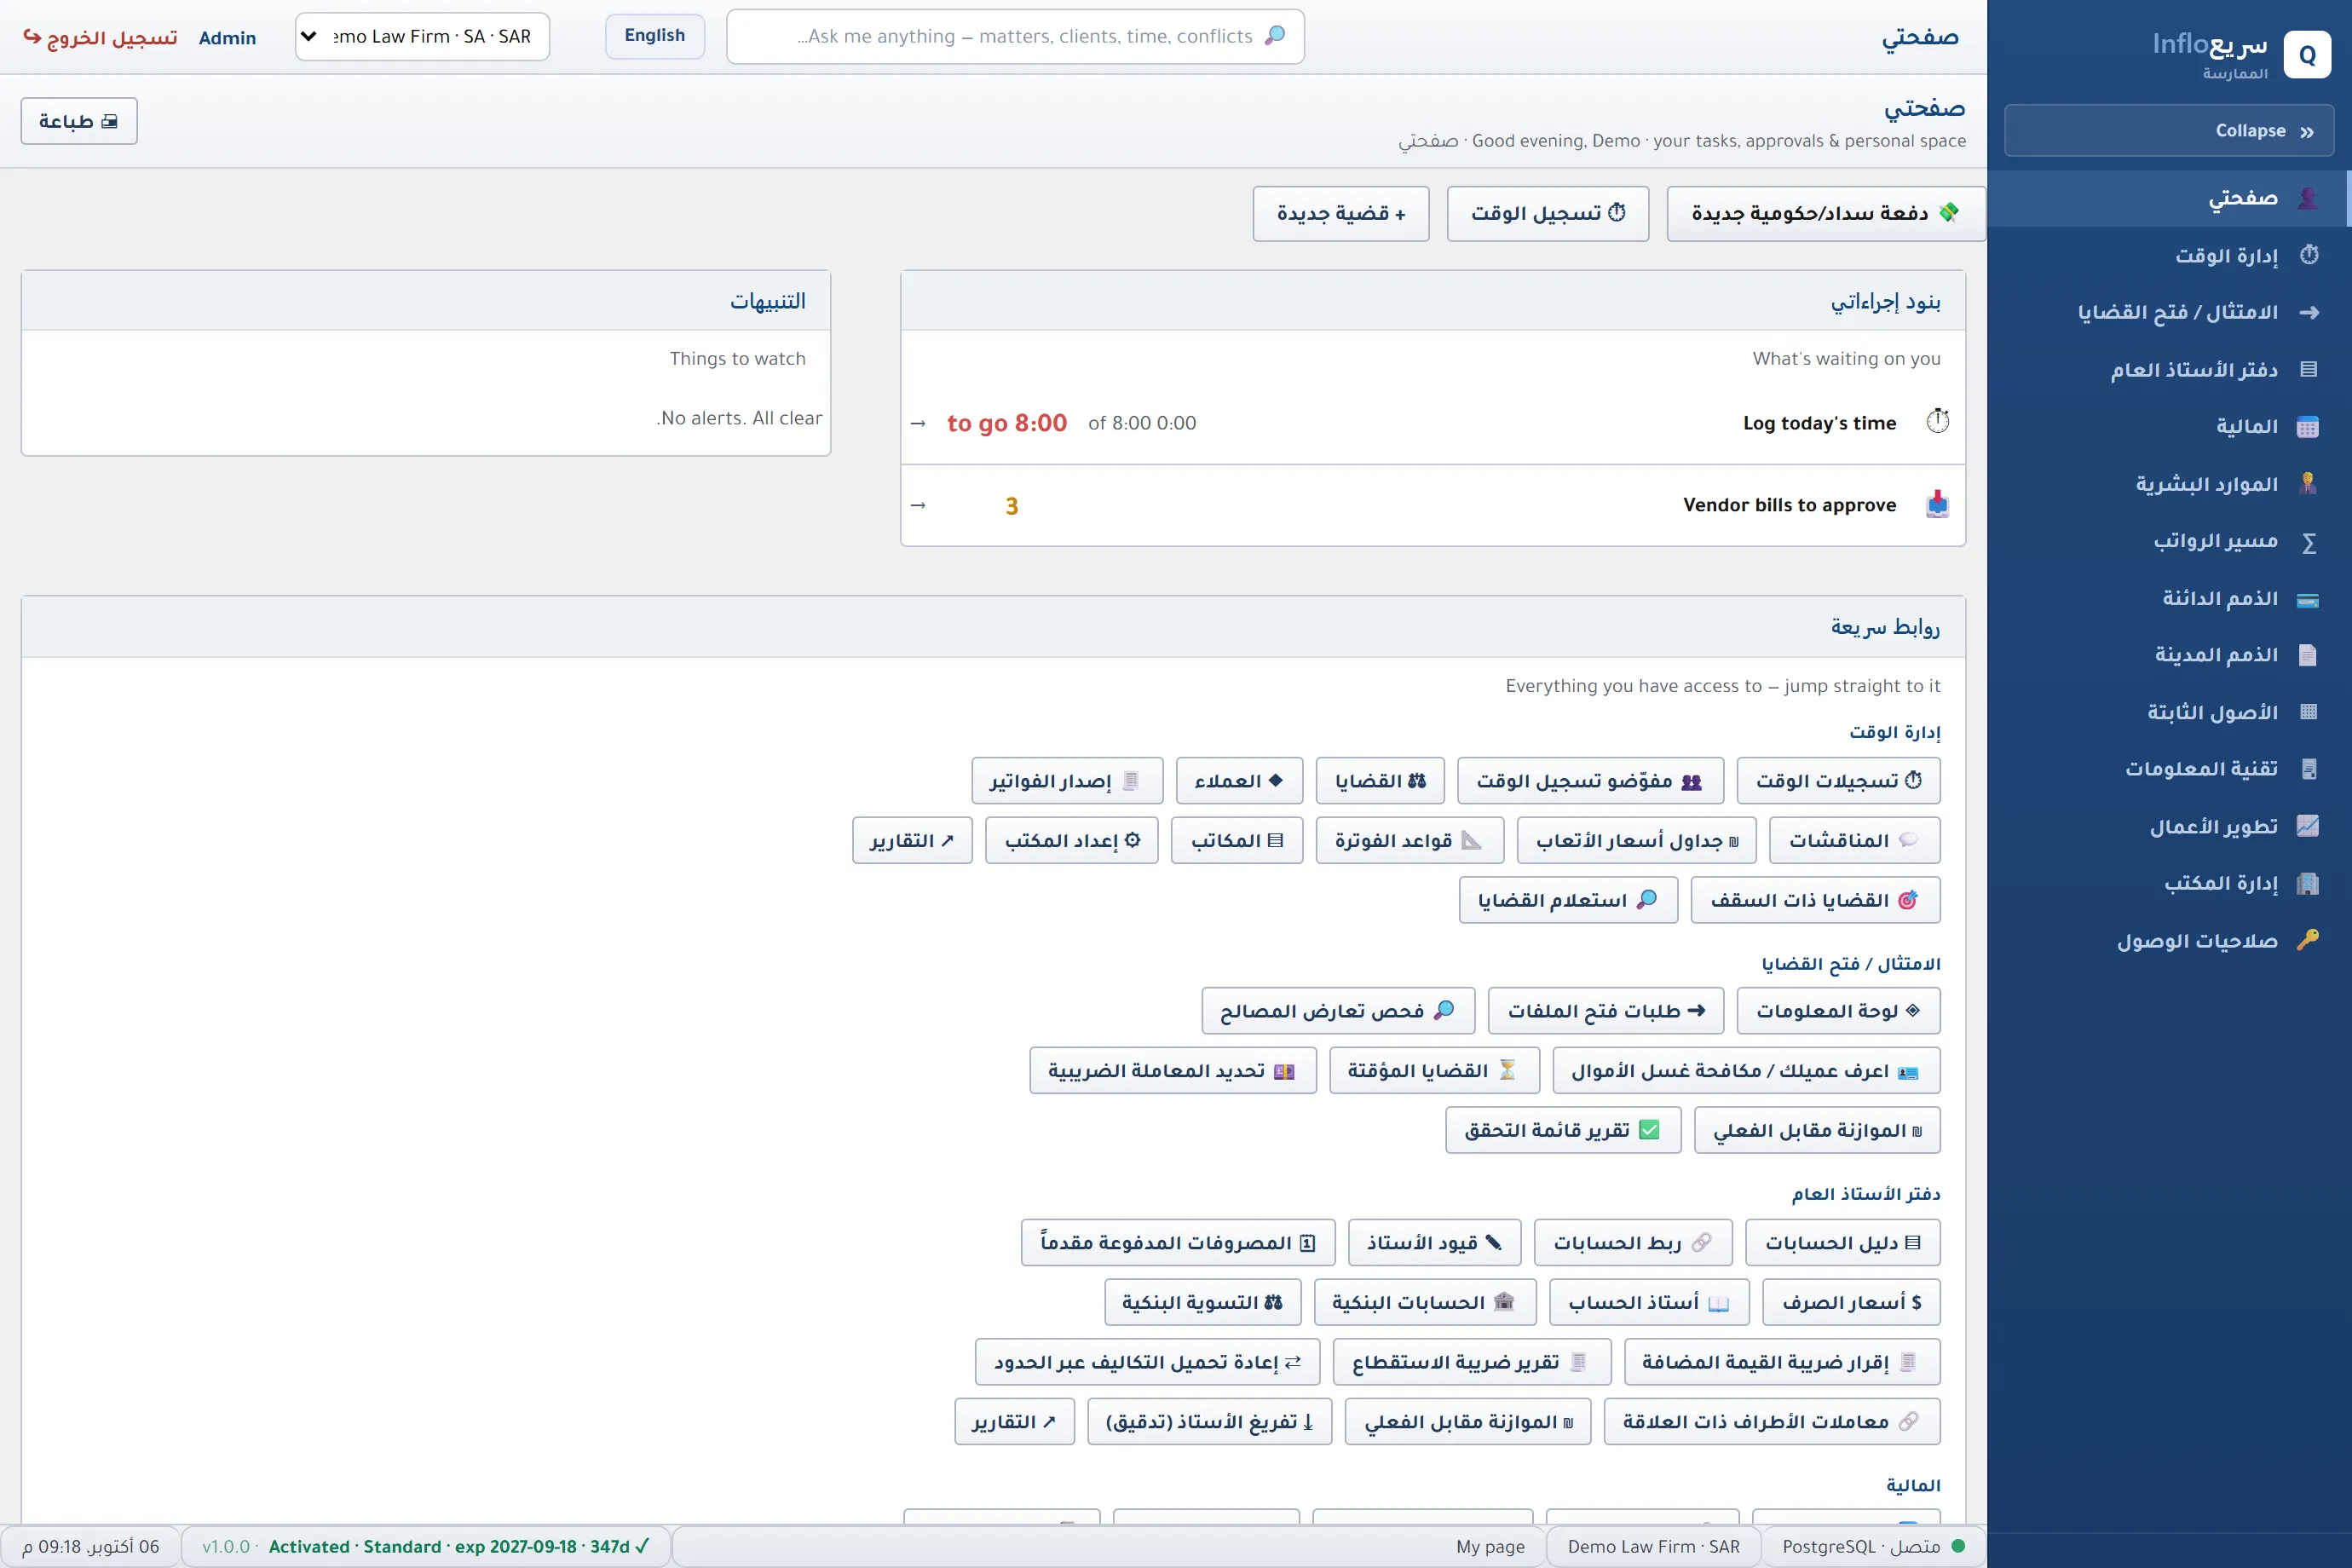Click the Vendor bills to approve inbox icon
Viewport: 2352px width, 1568px height.
point(1937,504)
